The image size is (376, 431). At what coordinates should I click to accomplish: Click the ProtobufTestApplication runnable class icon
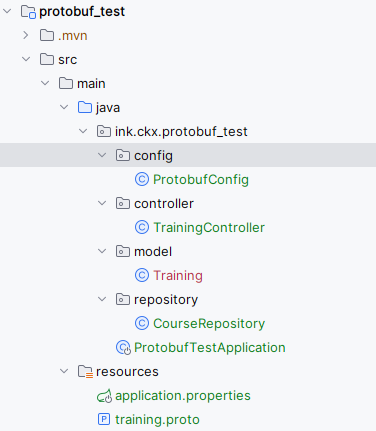123,348
